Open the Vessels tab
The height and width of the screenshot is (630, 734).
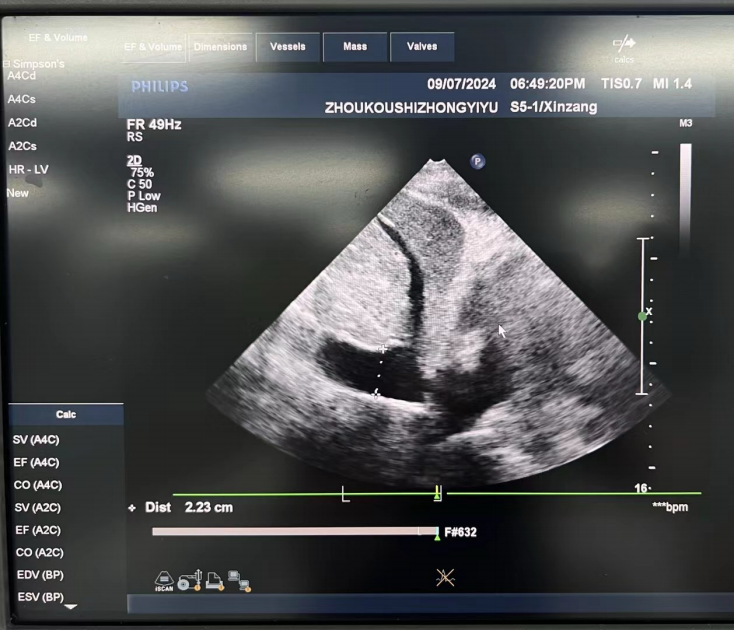pos(288,47)
